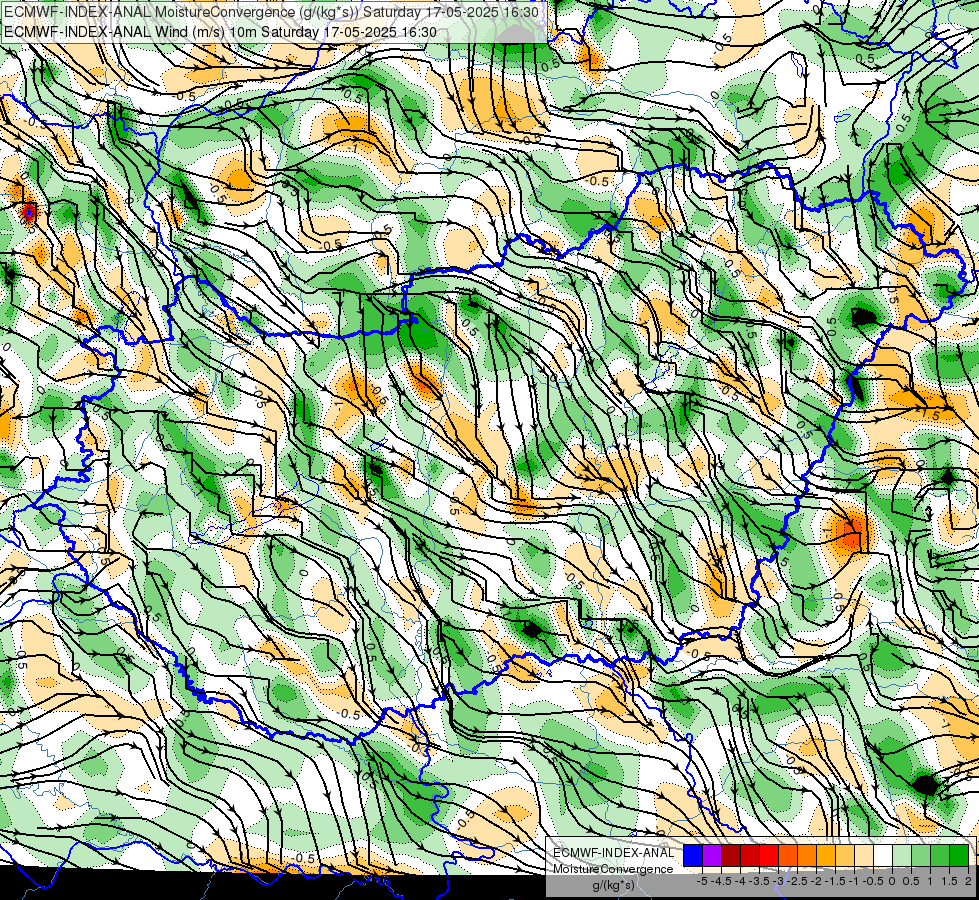
Task: Click the '2' tick at the legend end
Action: [968, 881]
